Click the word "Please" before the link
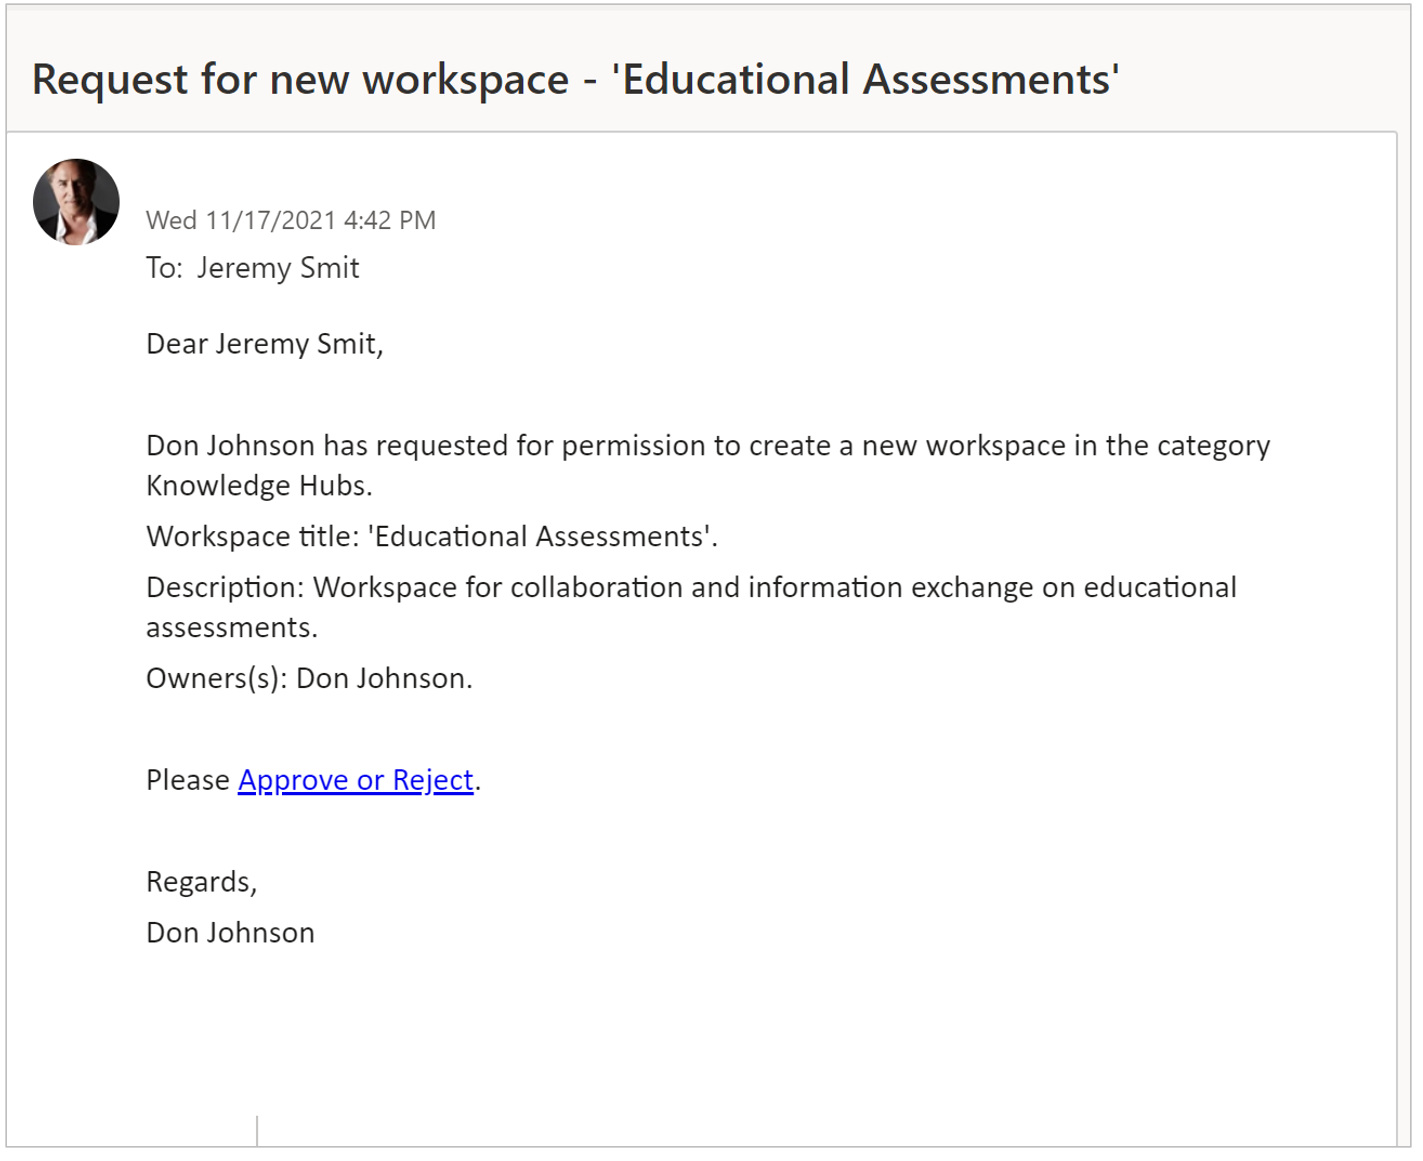The width and height of the screenshot is (1423, 1161). (x=188, y=780)
